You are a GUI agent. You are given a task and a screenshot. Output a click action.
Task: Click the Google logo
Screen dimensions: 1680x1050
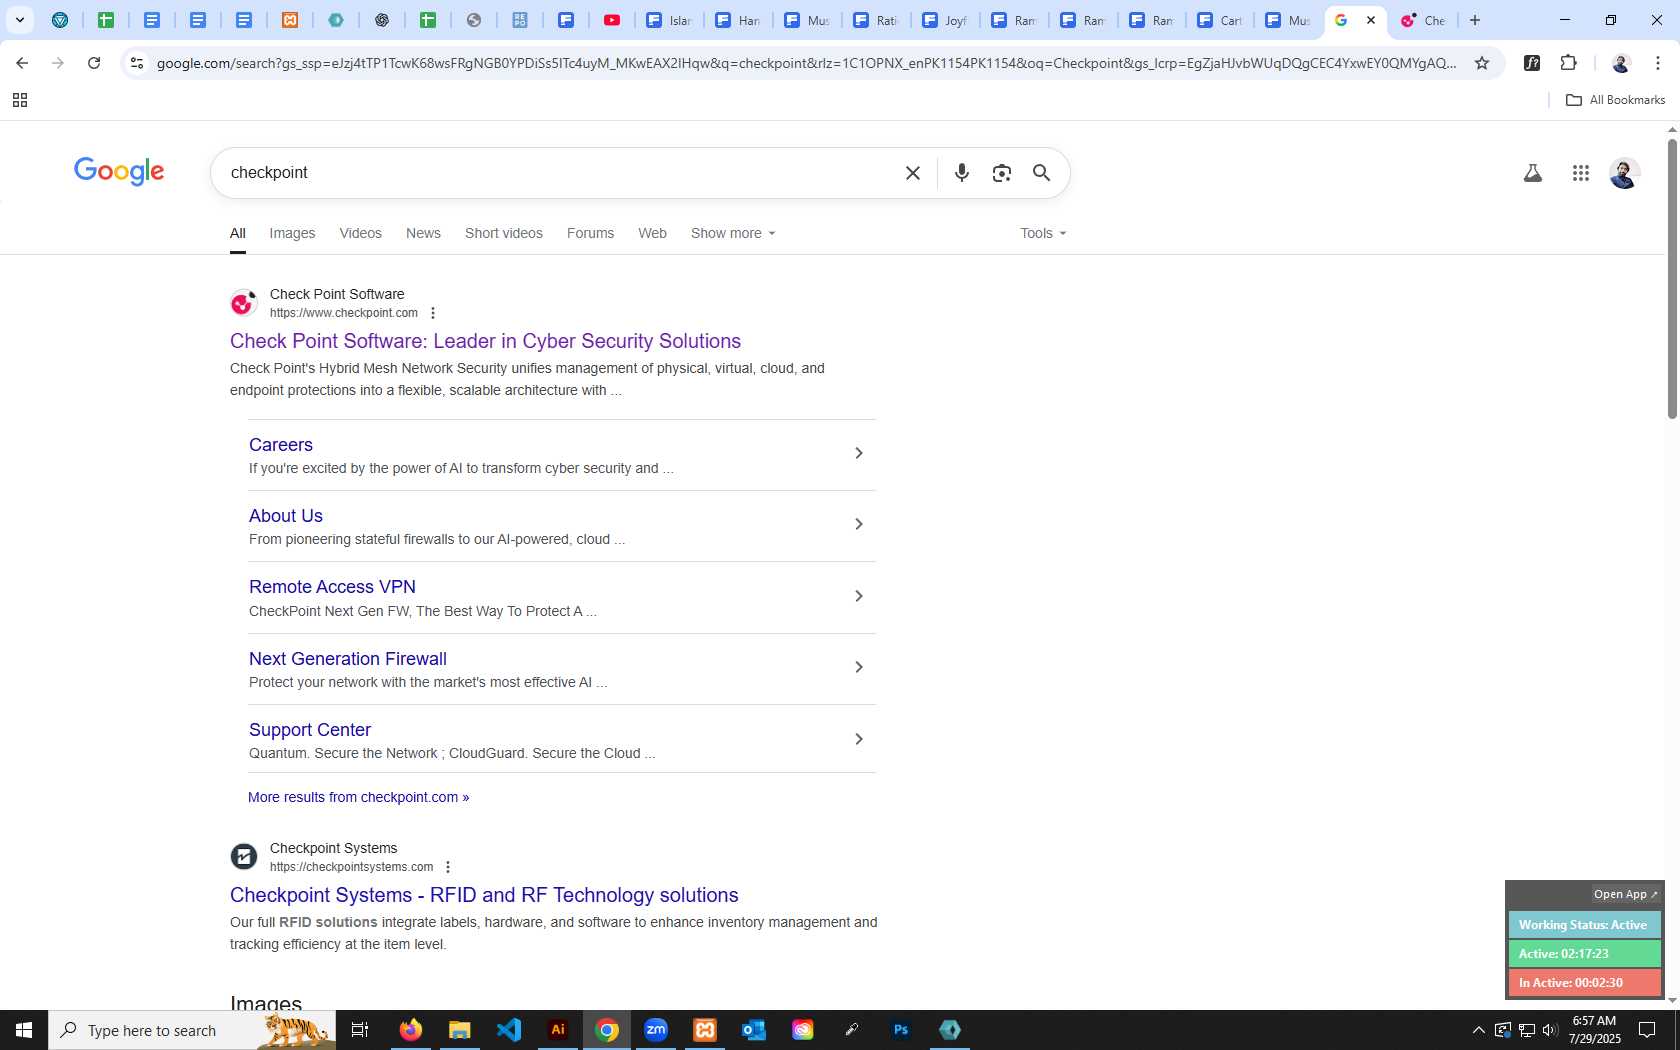[119, 172]
